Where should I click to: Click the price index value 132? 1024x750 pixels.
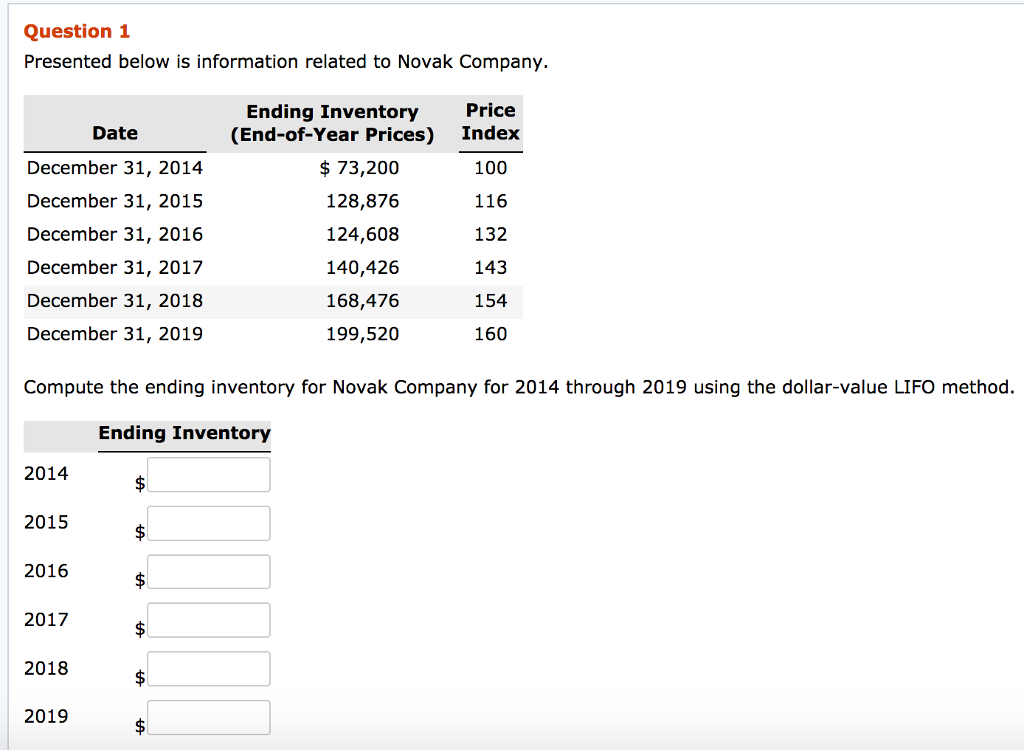[490, 235]
